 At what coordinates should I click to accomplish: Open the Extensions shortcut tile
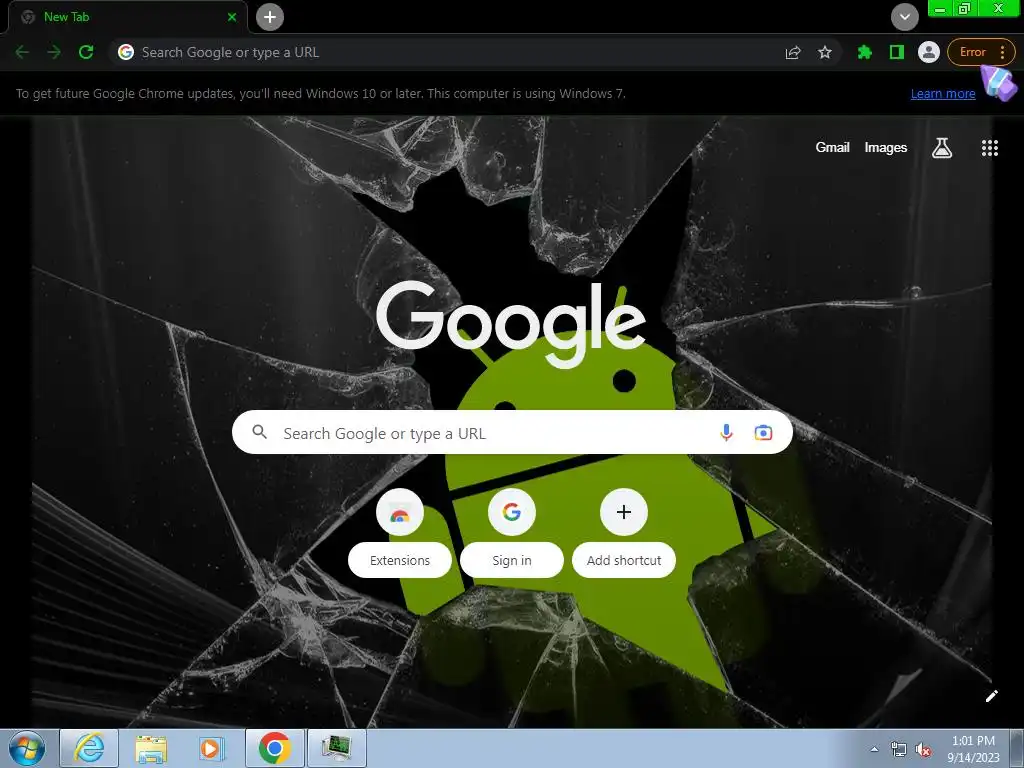pos(400,513)
